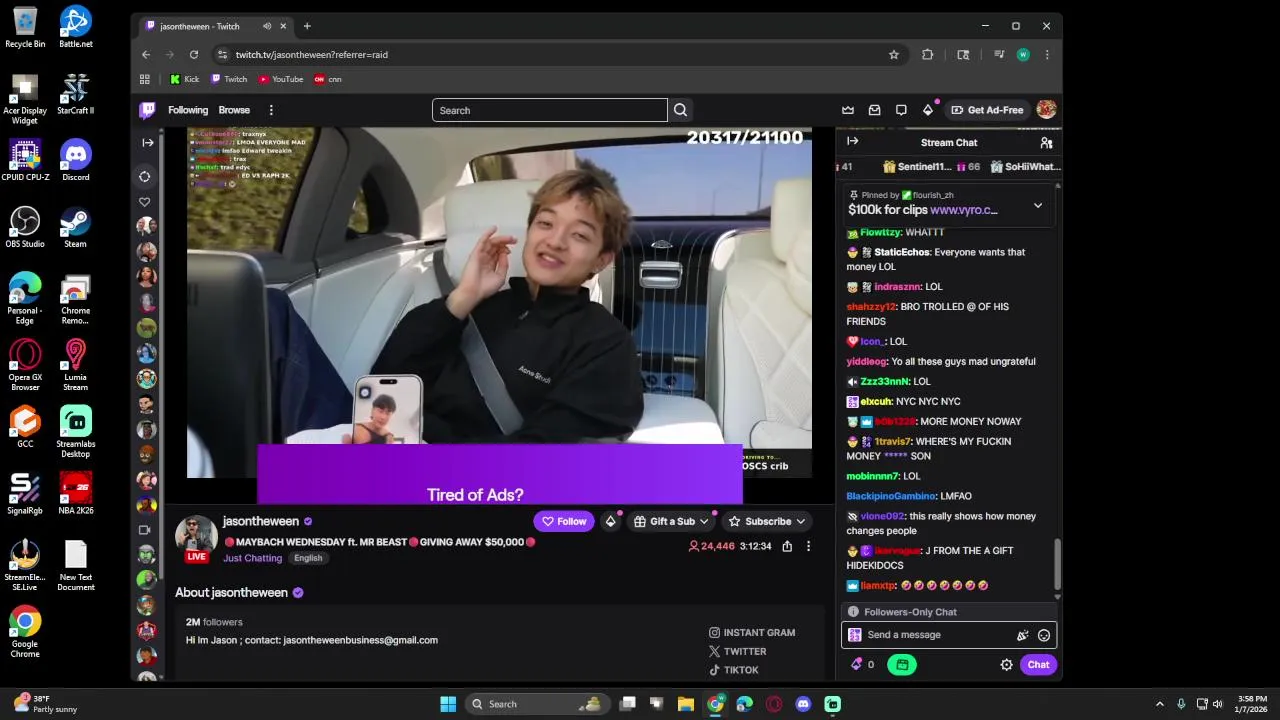1280x720 pixels.
Task: Open Bits diamond icon in top bar
Action: pyautogui.click(x=928, y=110)
